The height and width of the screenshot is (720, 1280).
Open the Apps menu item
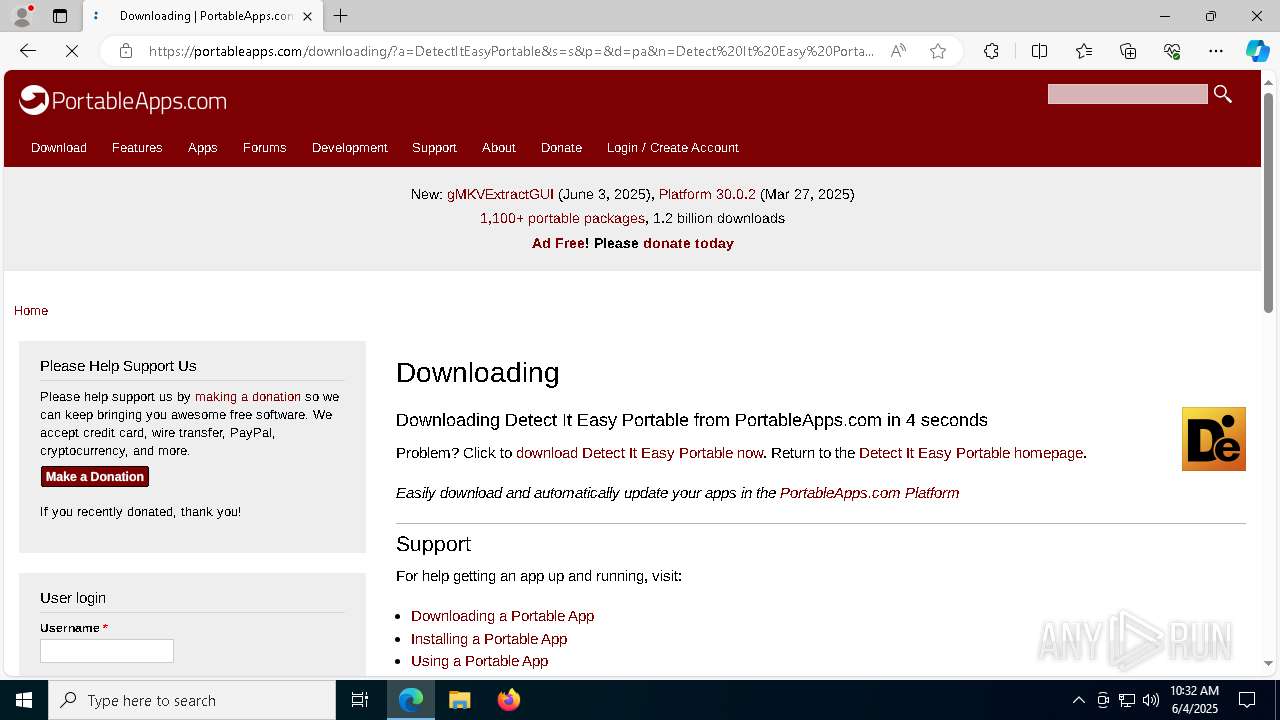pos(202,147)
